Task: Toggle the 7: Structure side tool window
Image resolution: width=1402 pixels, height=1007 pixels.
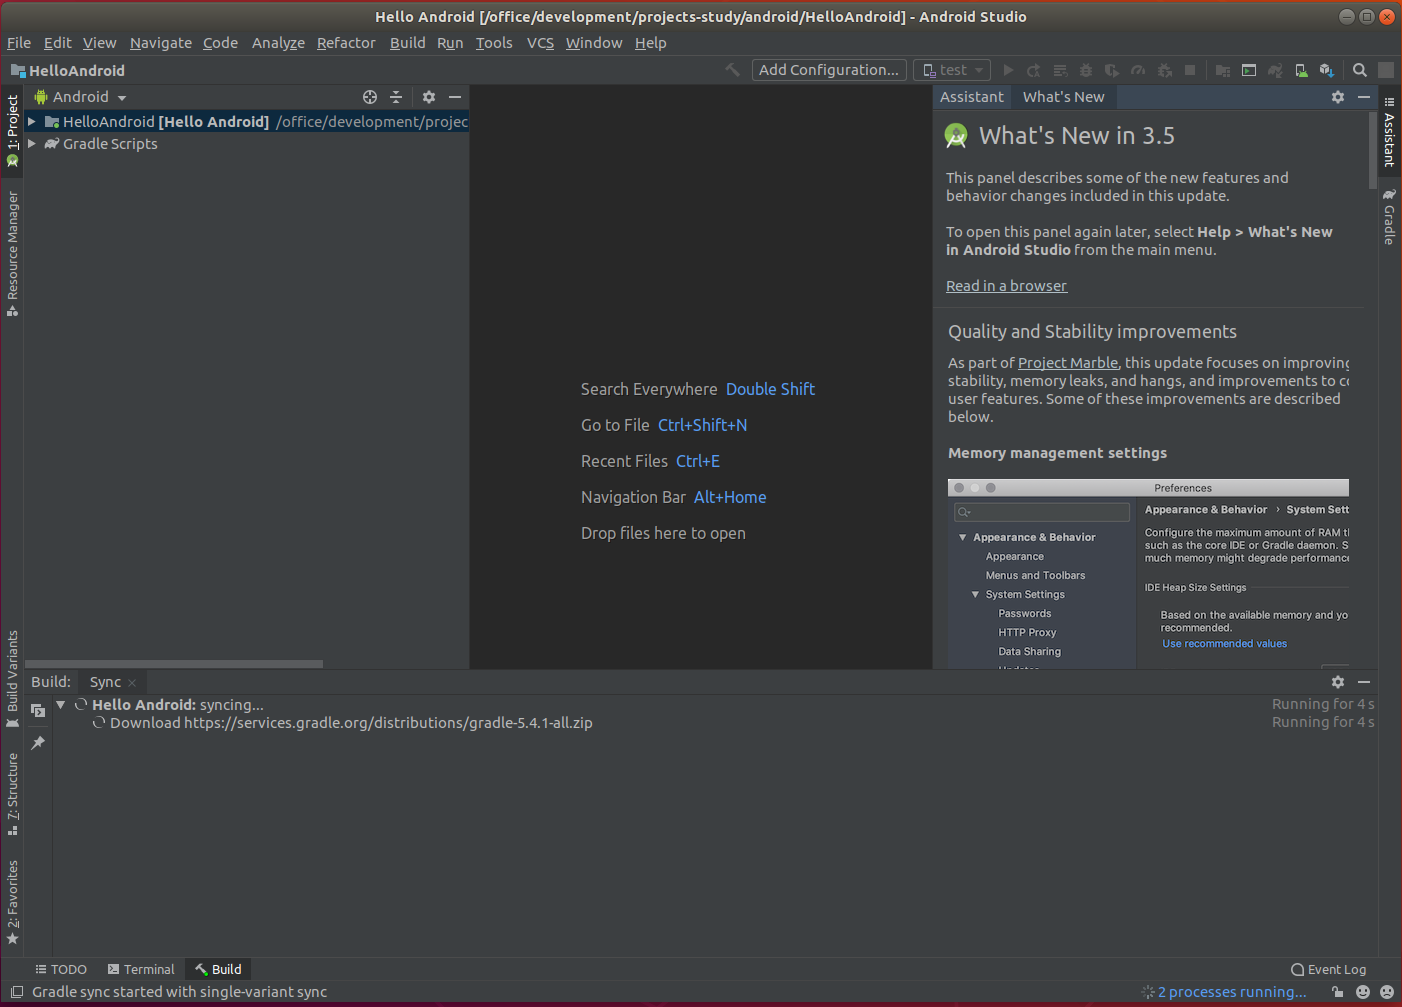Action: (12, 795)
